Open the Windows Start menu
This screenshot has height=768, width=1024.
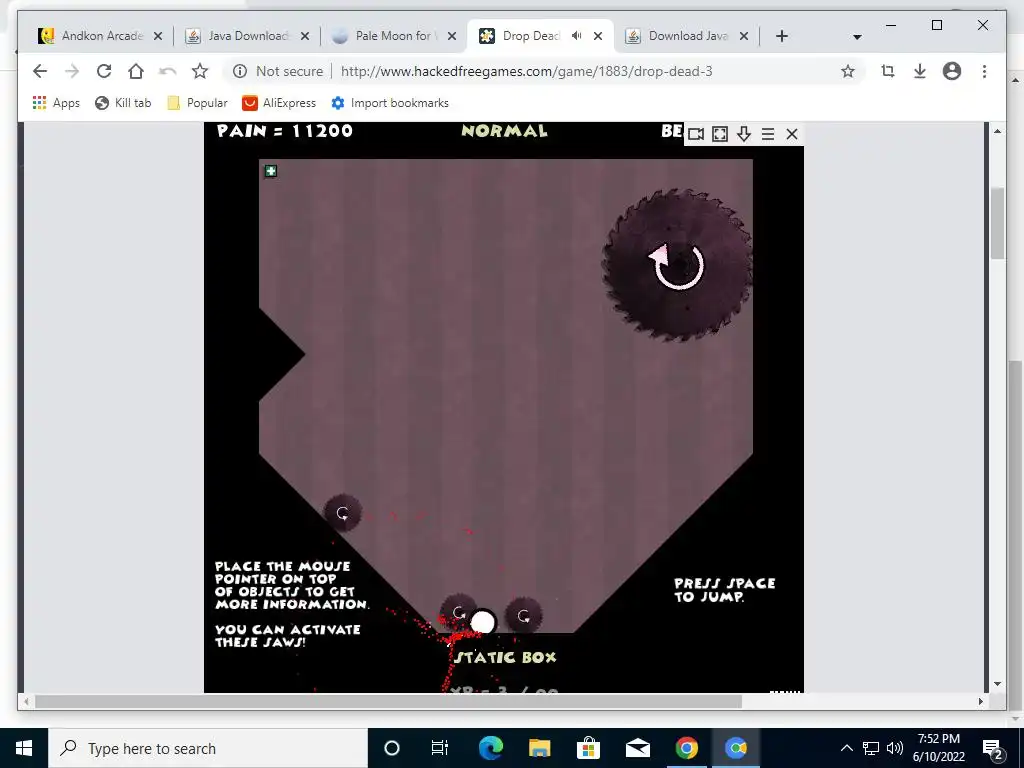pos(24,748)
